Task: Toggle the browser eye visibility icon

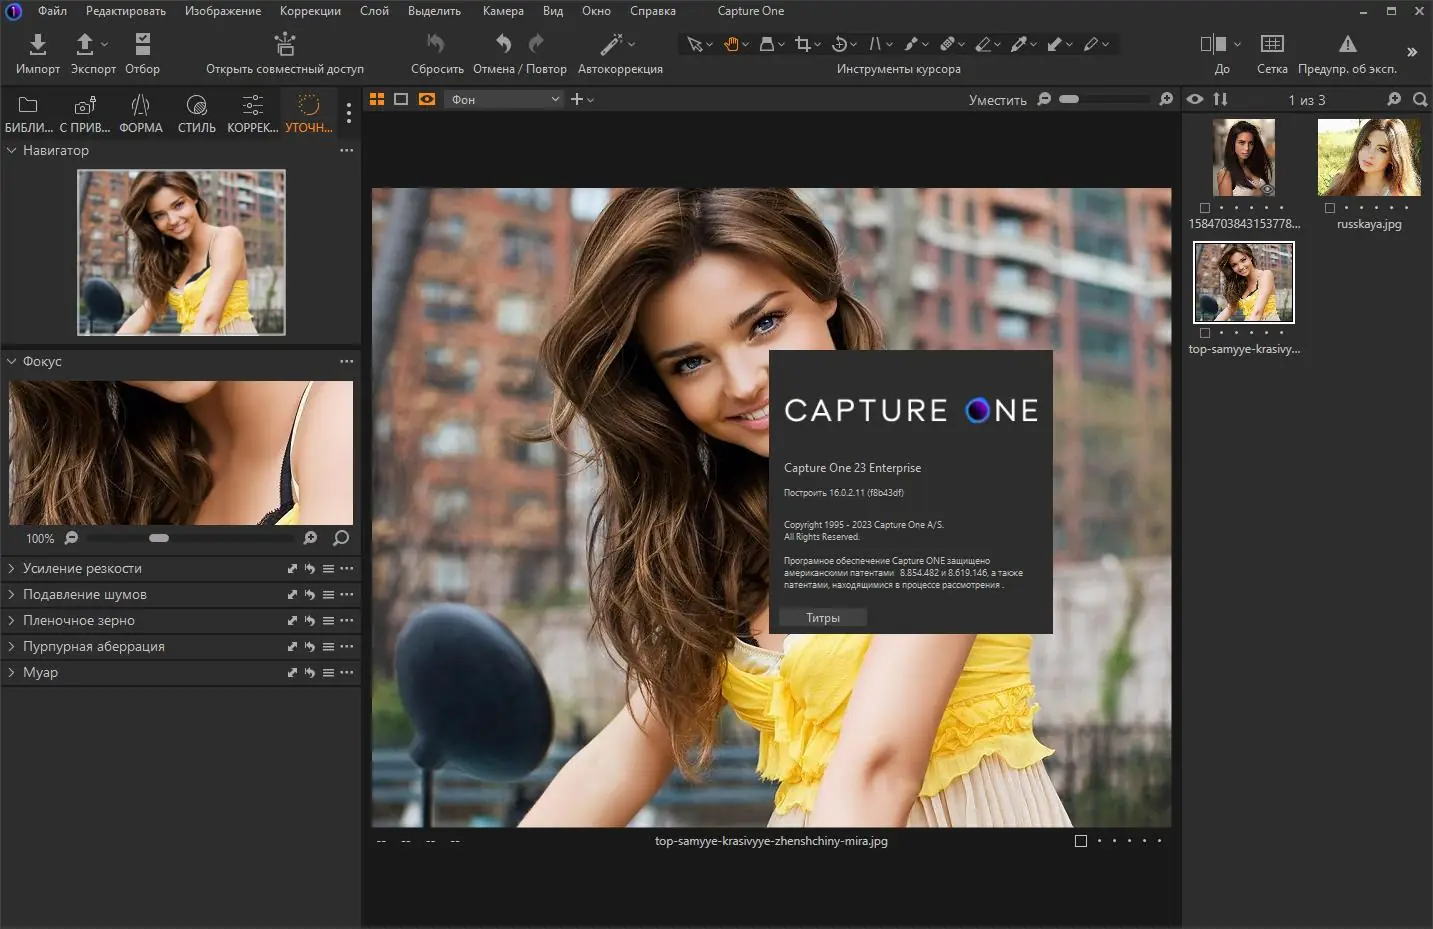Action: click(1195, 99)
